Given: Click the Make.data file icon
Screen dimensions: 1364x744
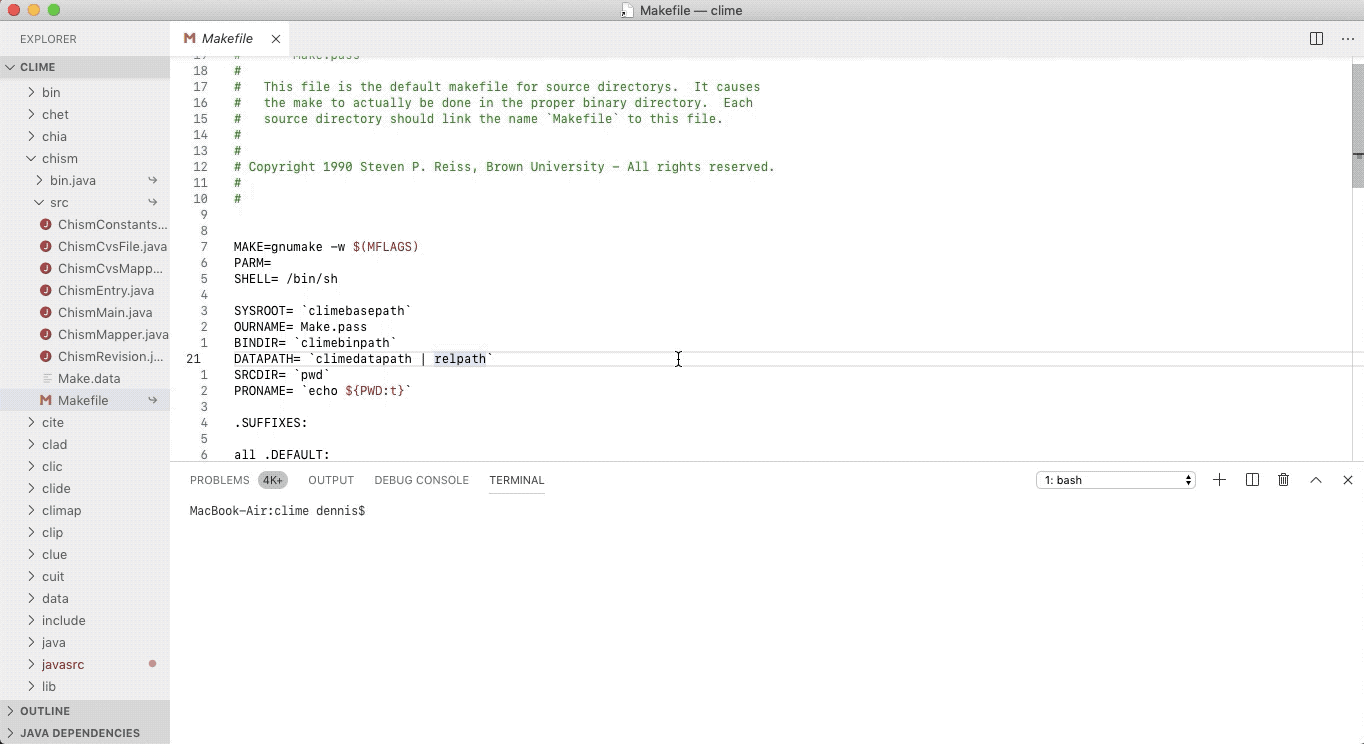Looking at the screenshot, I should pos(45,378).
